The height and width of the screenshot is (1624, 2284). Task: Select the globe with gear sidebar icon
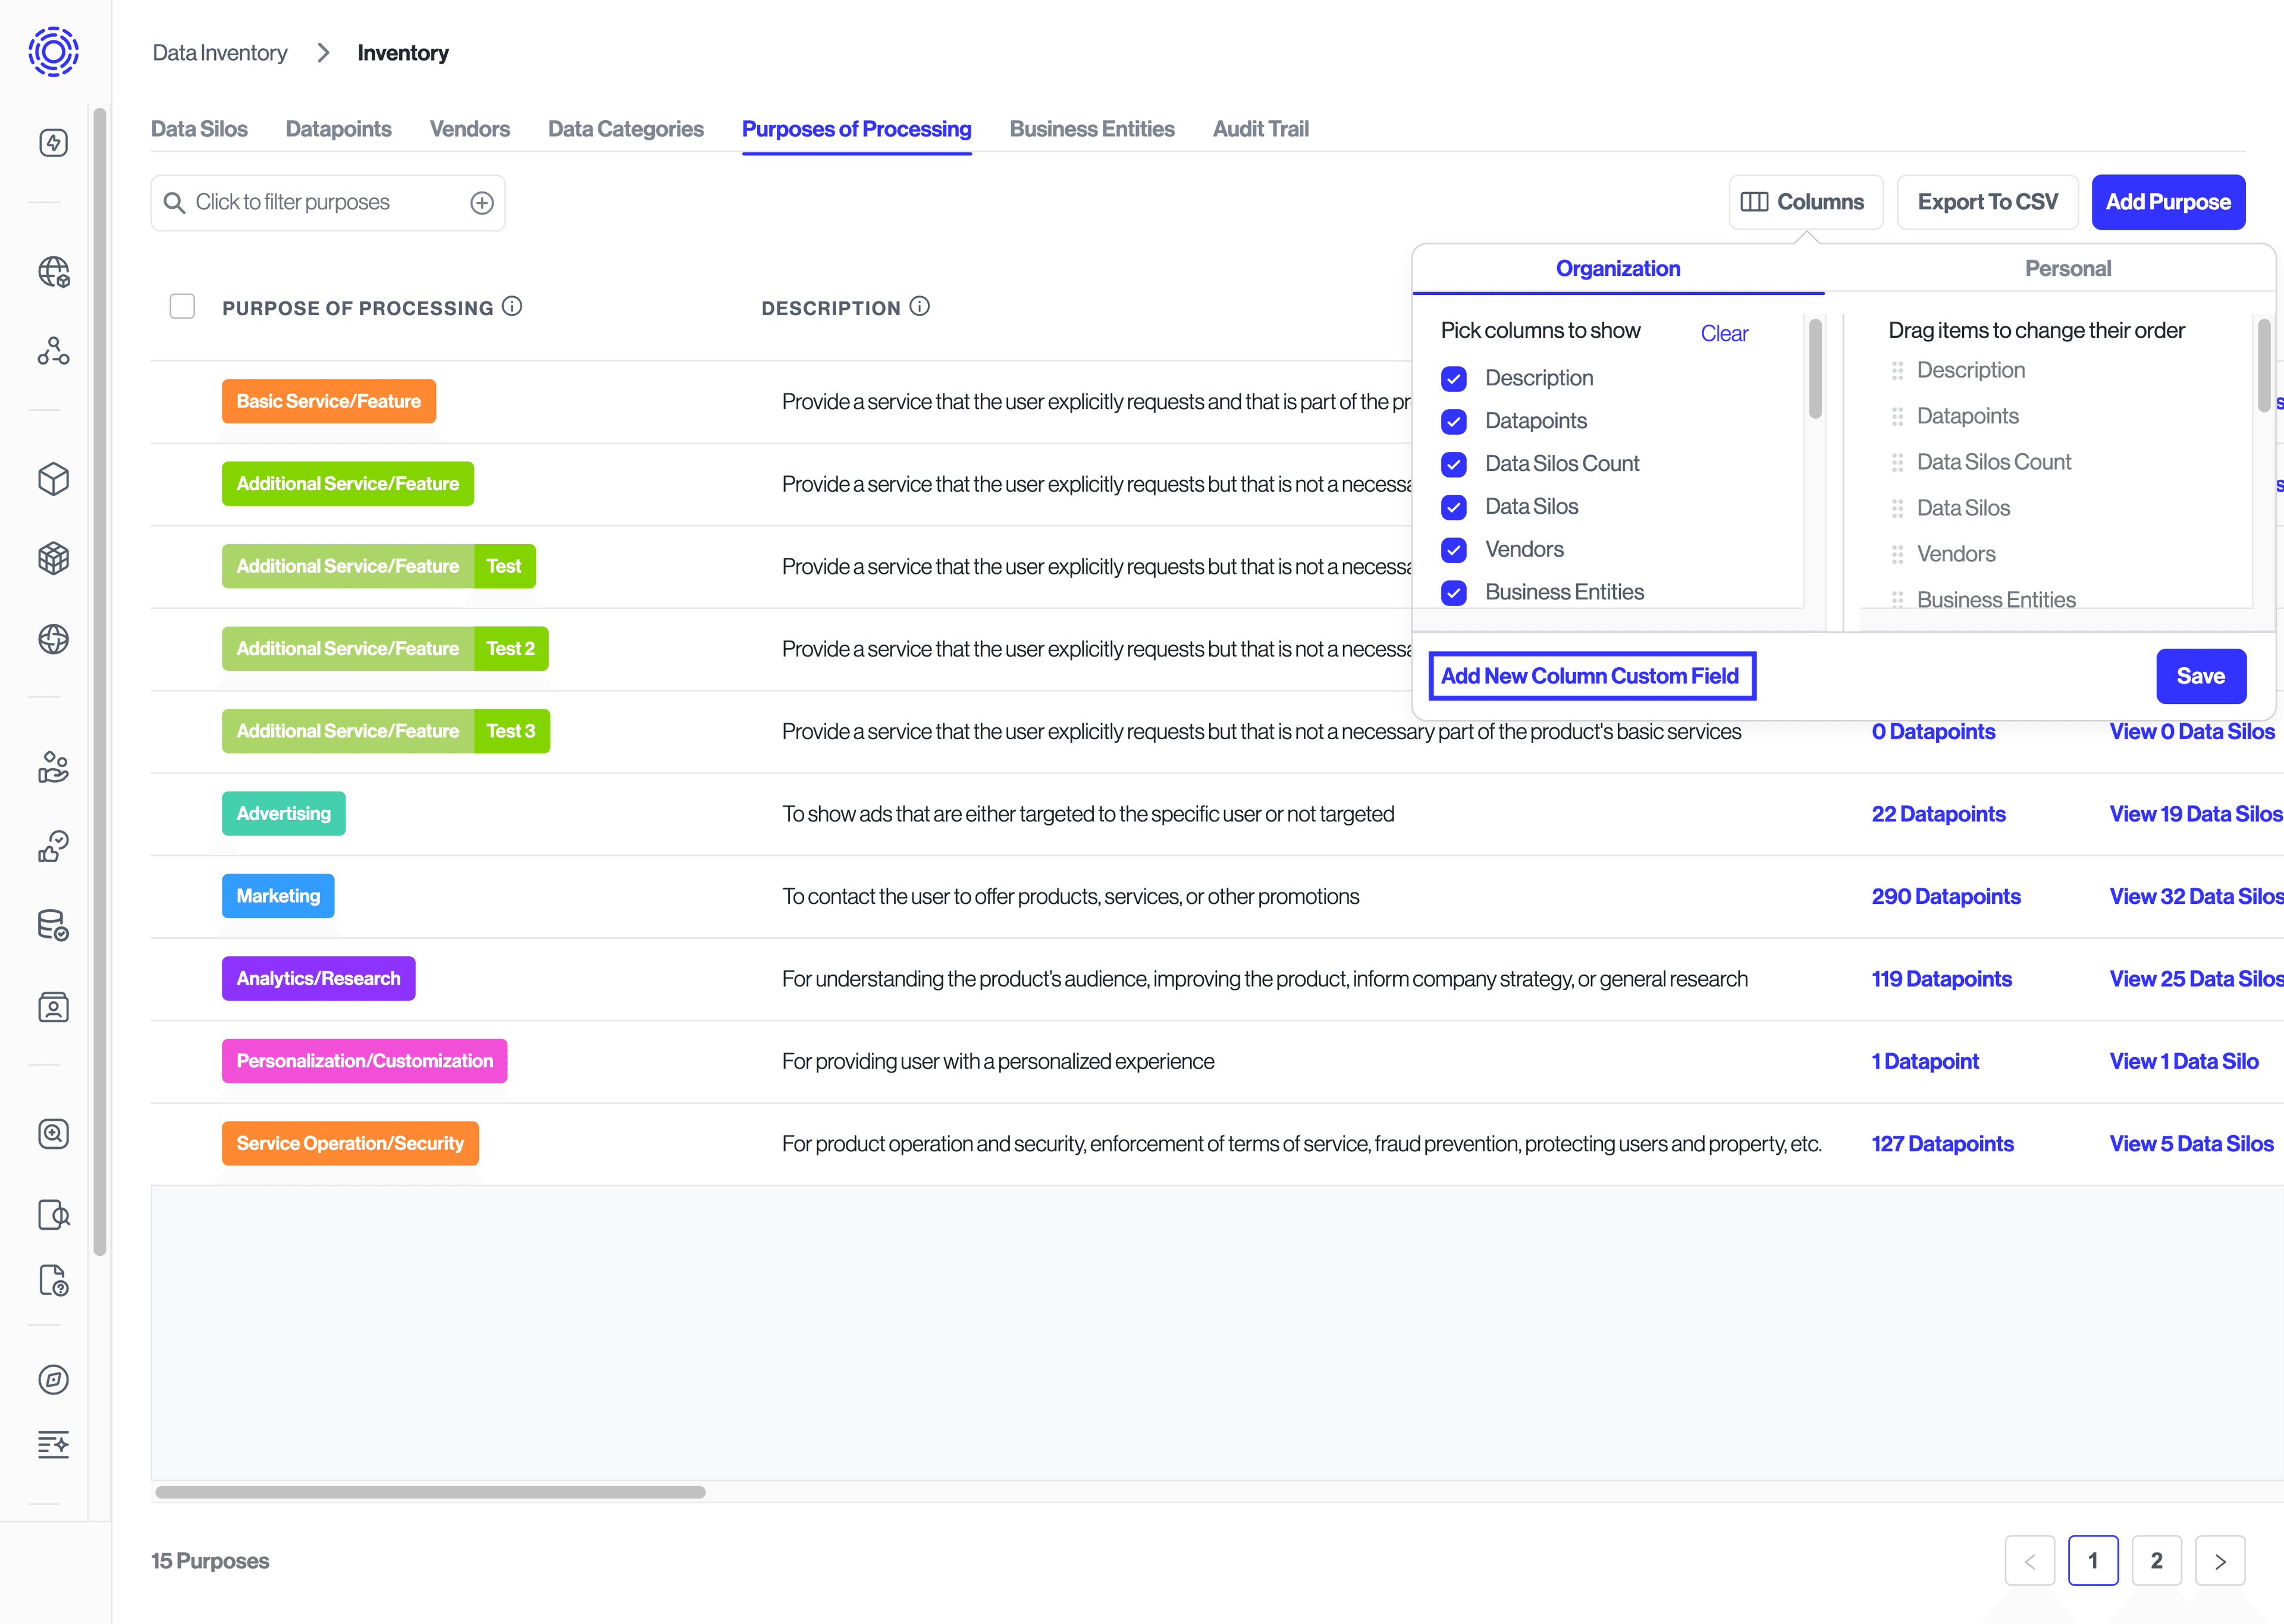(53, 271)
